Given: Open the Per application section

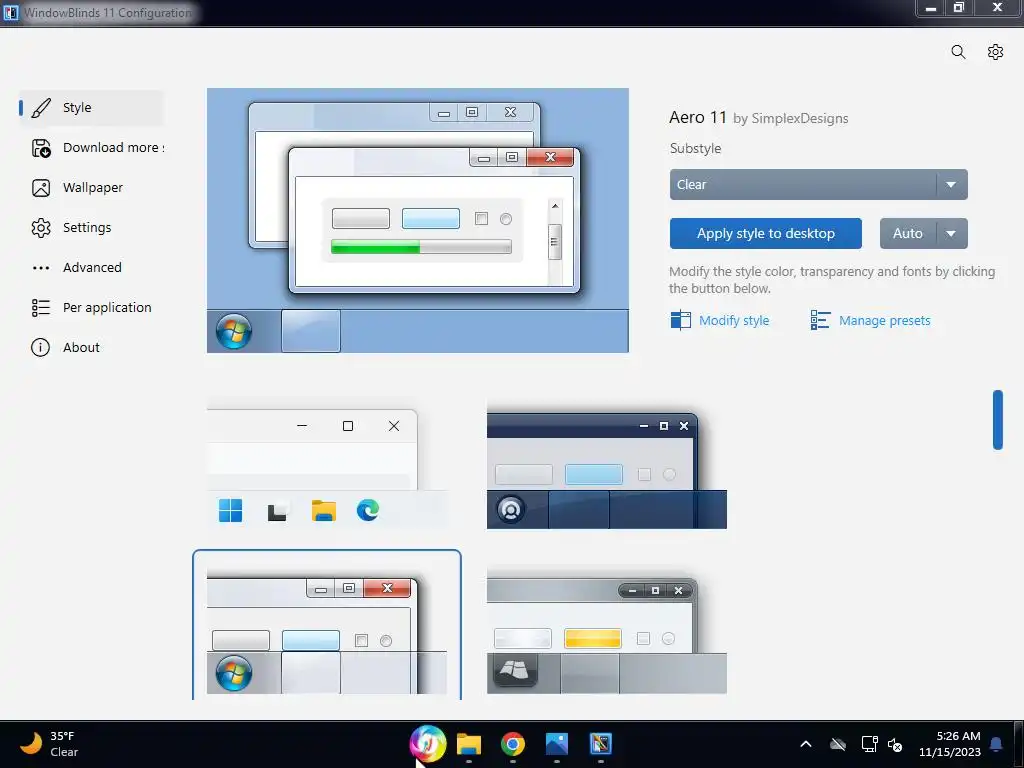Looking at the screenshot, I should [91, 308].
